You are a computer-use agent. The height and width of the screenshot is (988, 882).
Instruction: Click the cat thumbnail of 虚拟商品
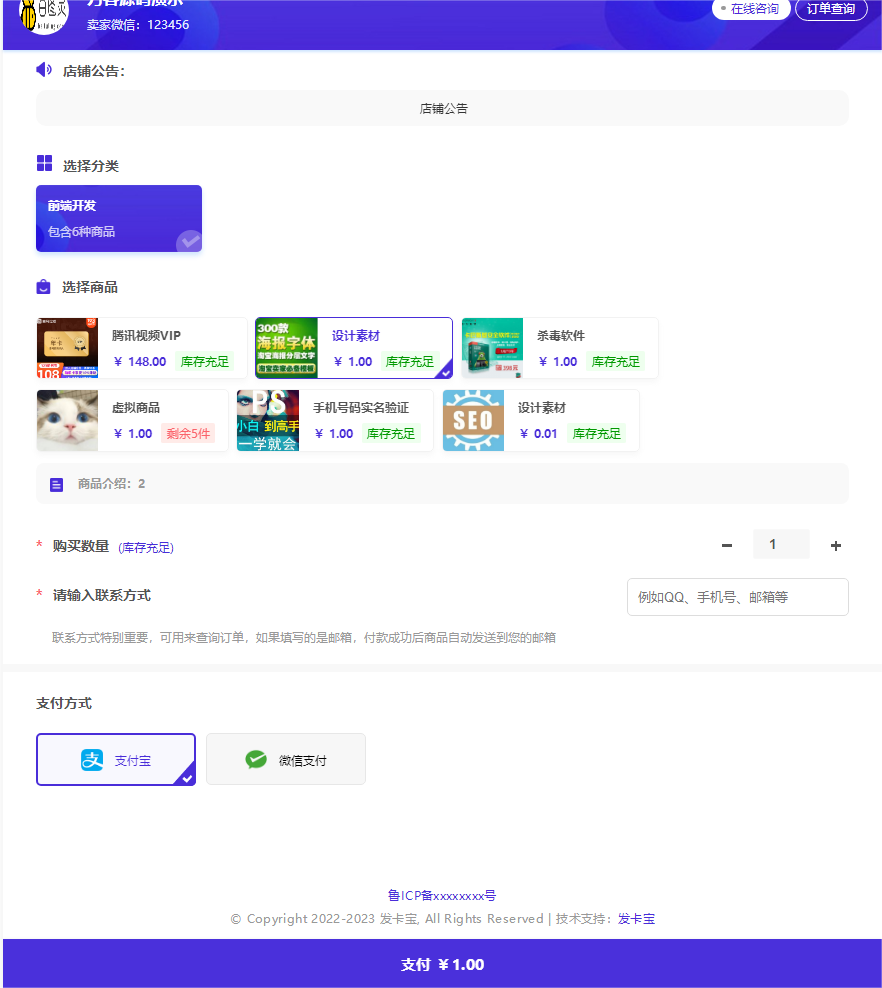pyautogui.click(x=67, y=420)
